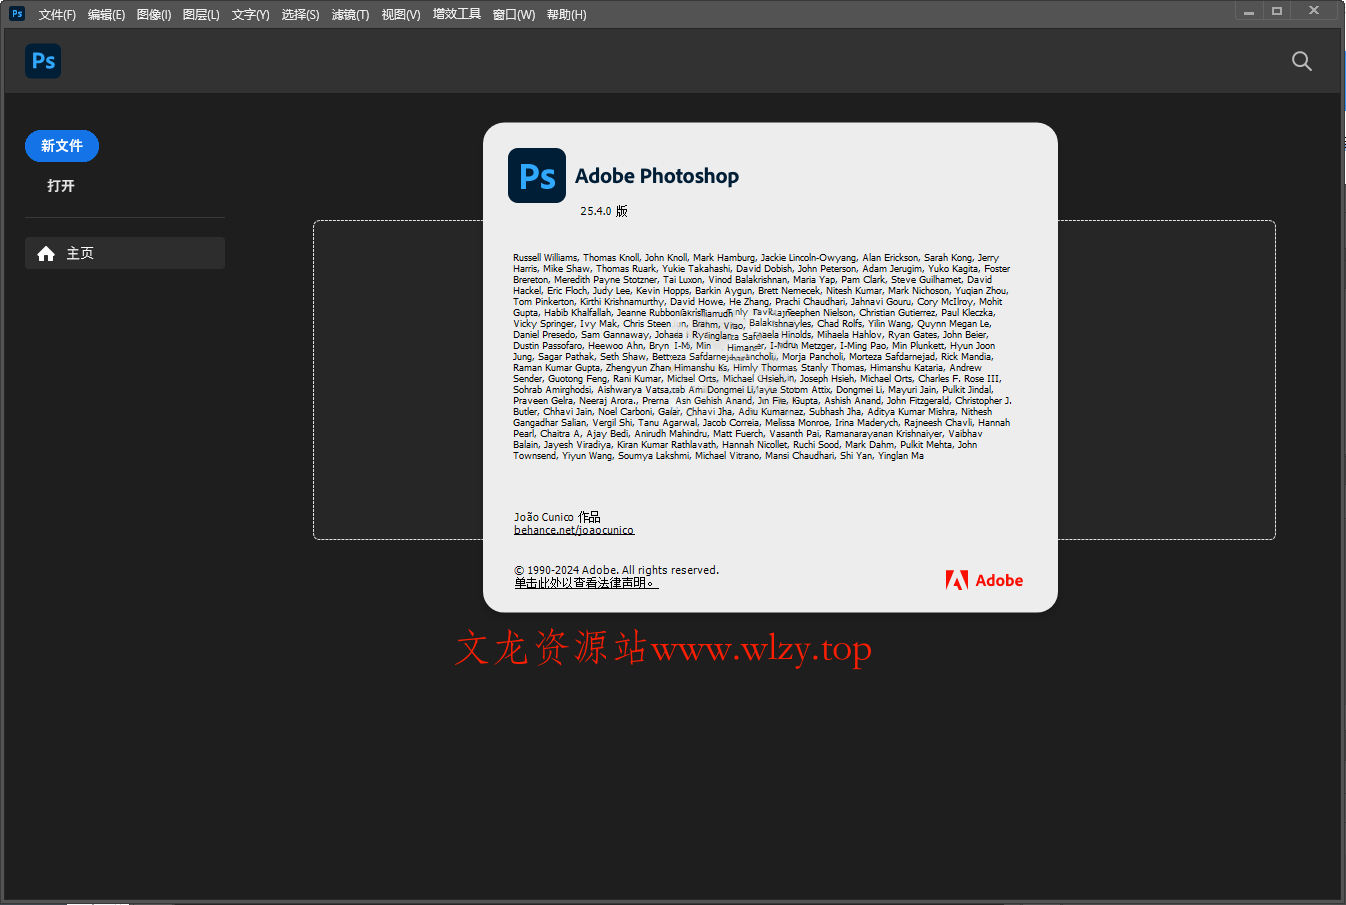This screenshot has height=905, width=1346.
Task: Click the 新文件 button
Action: click(61, 145)
